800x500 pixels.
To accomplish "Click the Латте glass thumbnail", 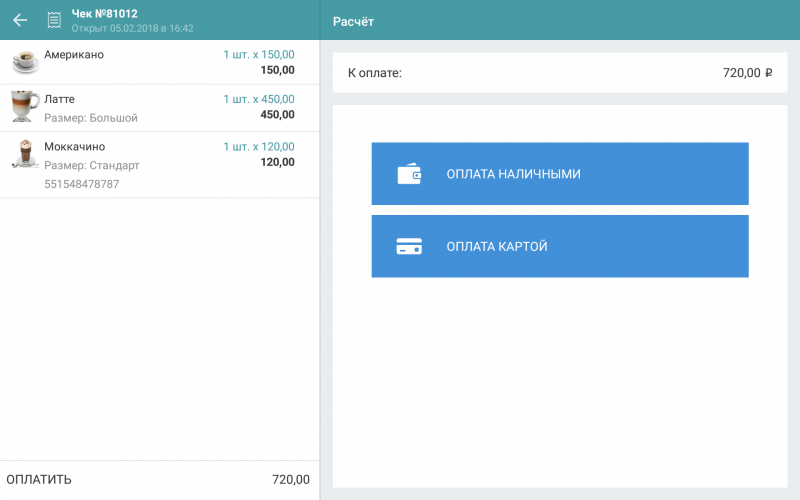I will 25,106.
